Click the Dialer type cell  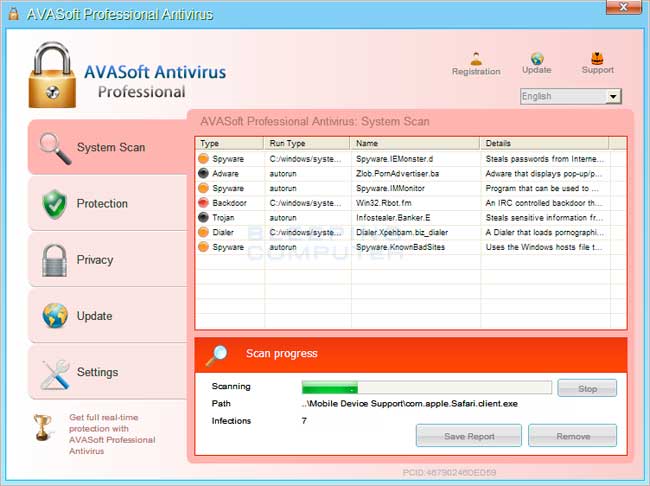tap(223, 232)
